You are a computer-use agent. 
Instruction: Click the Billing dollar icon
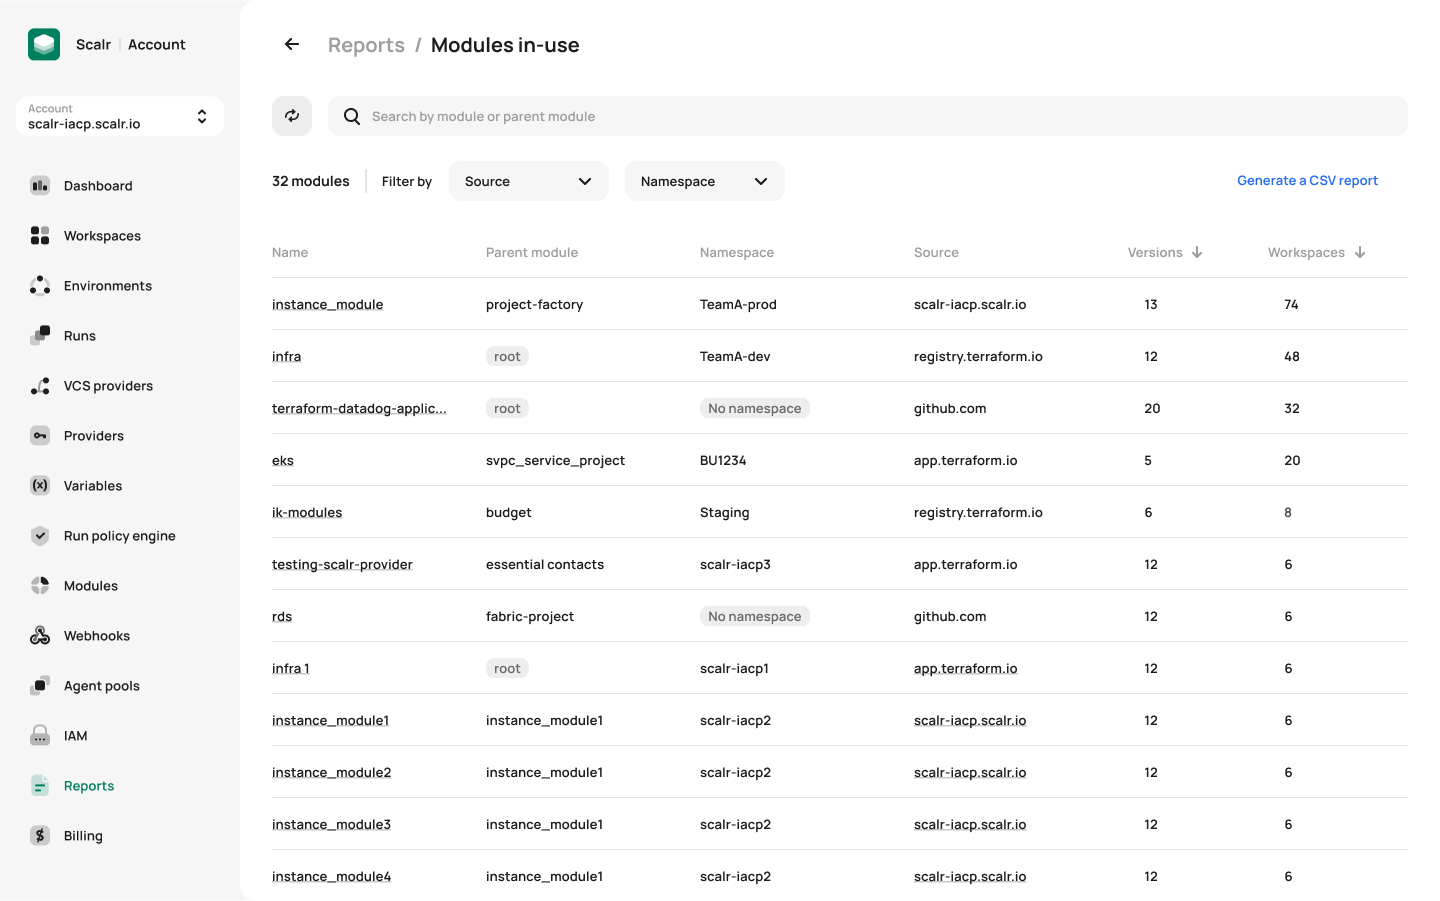[40, 835]
